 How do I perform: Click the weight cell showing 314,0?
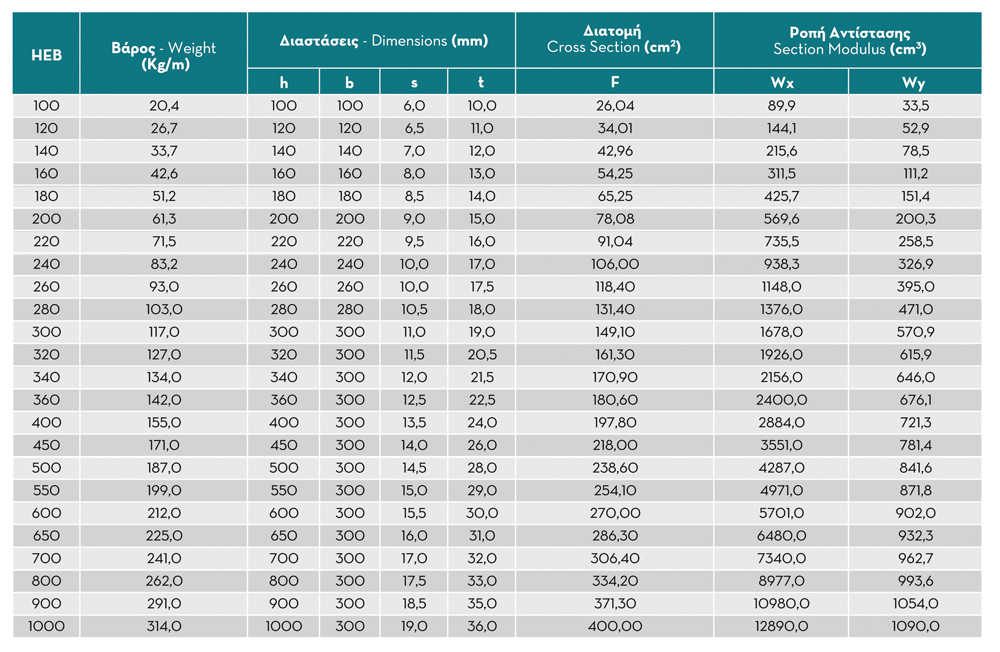pyautogui.click(x=164, y=627)
